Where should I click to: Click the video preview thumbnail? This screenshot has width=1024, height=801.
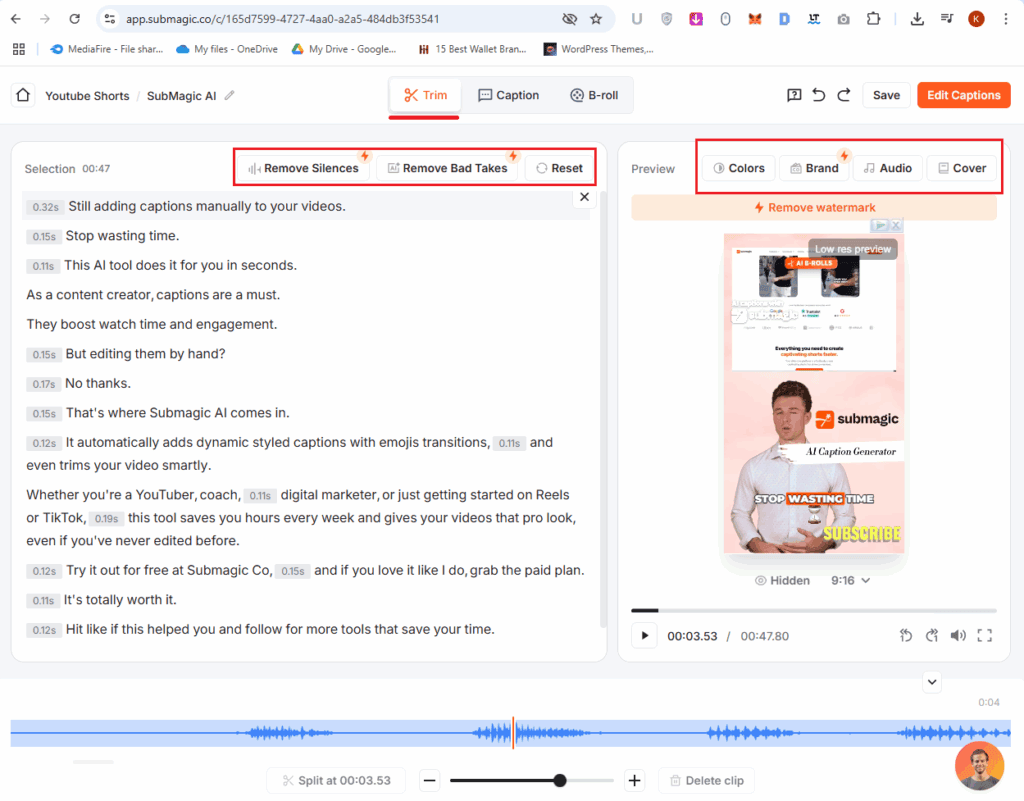(814, 394)
